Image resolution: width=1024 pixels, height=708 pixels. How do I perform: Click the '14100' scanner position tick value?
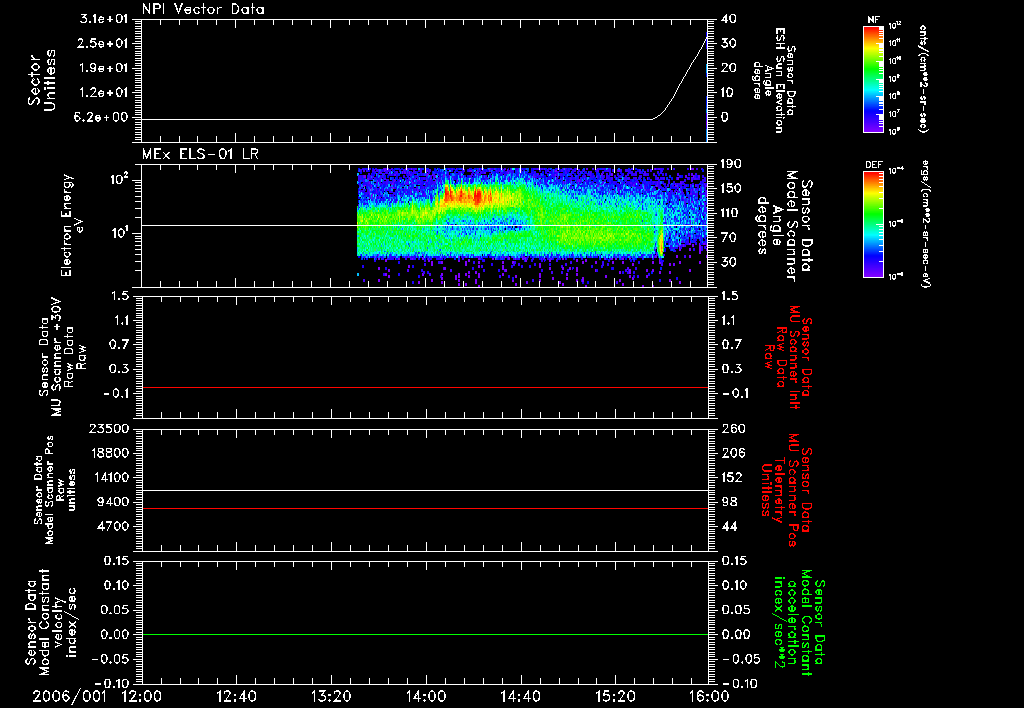[109, 477]
